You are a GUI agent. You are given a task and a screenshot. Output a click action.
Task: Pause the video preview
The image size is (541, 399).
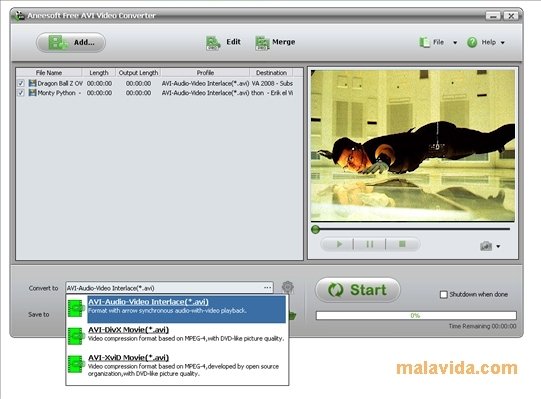pos(370,244)
